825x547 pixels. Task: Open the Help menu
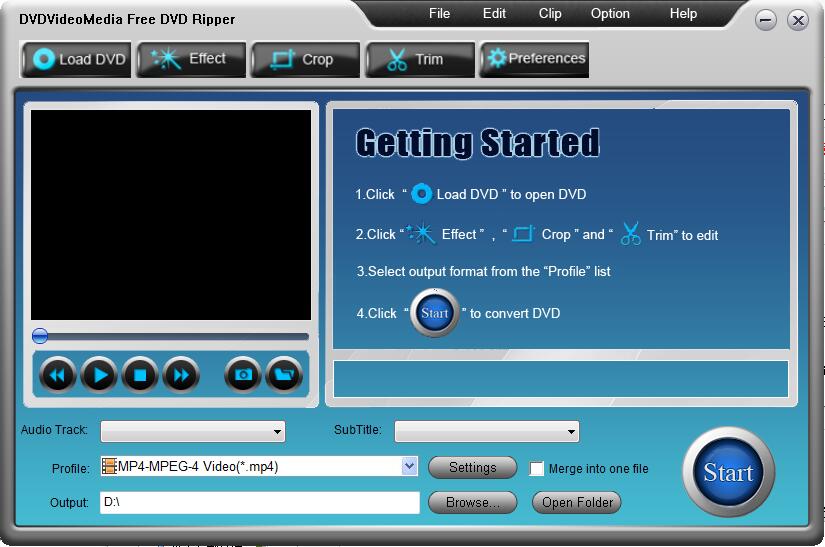click(x=683, y=13)
